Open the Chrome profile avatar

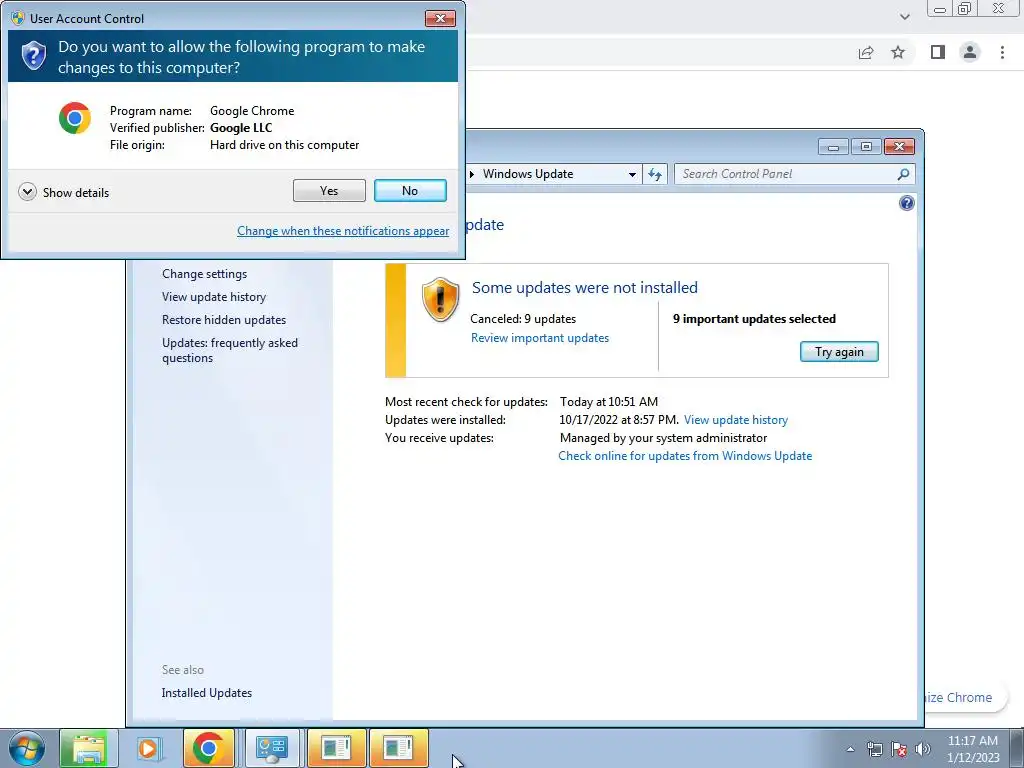[970, 52]
